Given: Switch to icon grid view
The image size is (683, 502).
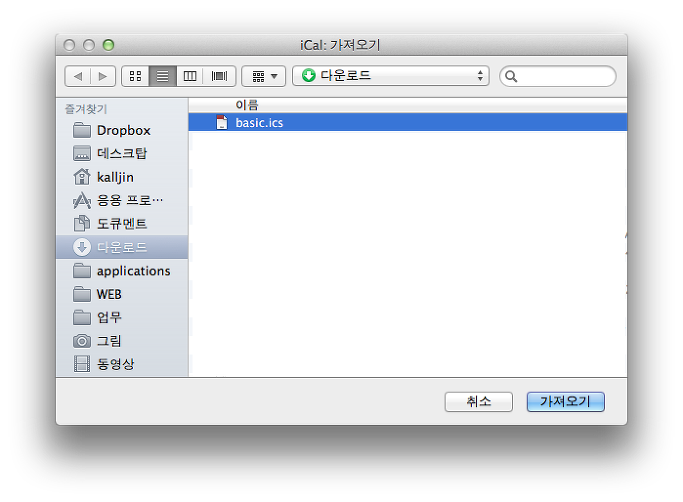Looking at the screenshot, I should (135, 76).
